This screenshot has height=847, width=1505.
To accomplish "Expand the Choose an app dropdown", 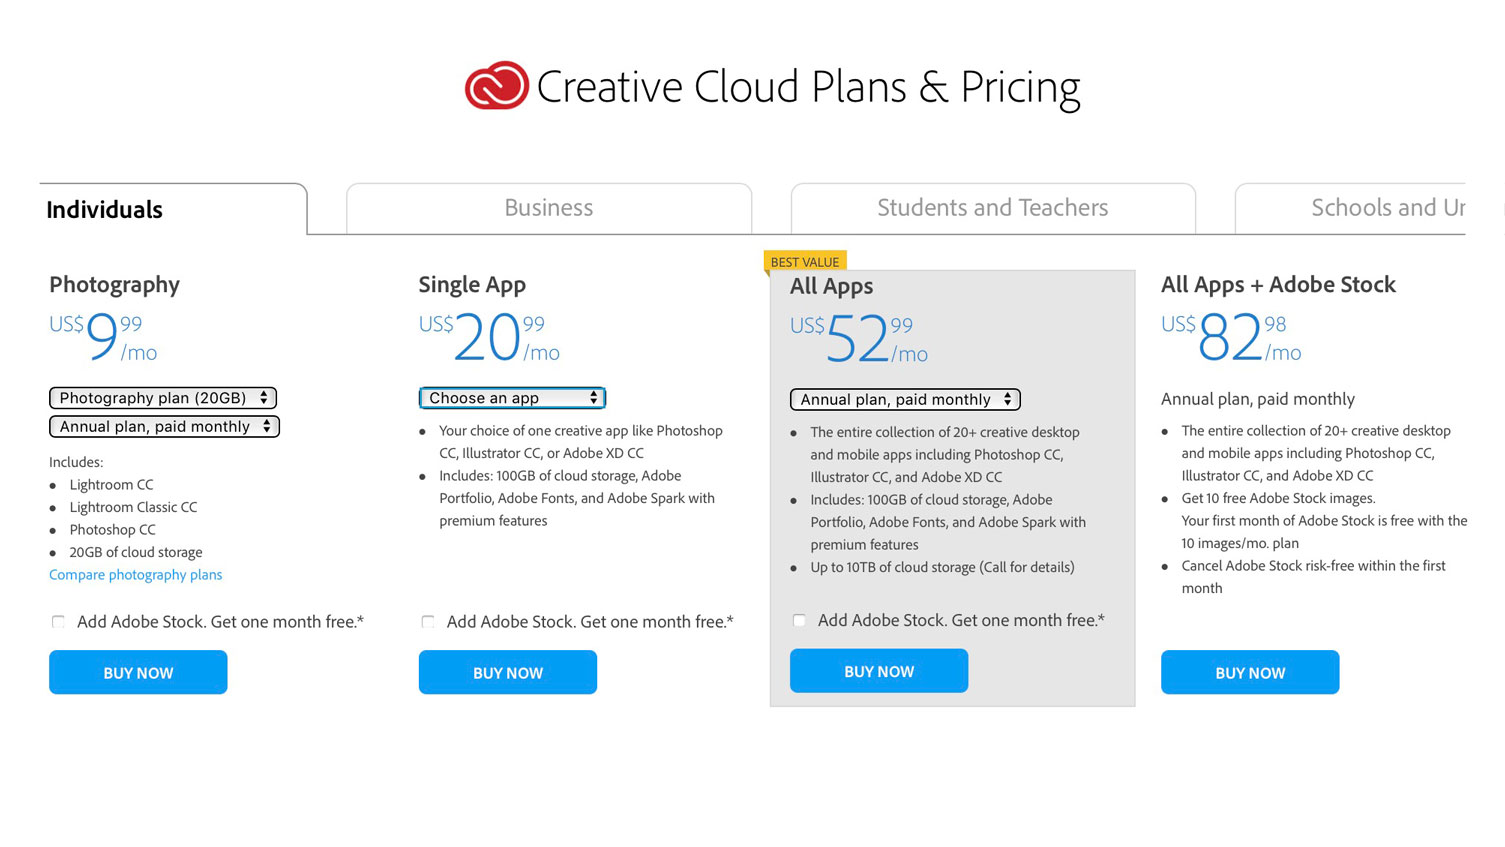I will coord(511,397).
